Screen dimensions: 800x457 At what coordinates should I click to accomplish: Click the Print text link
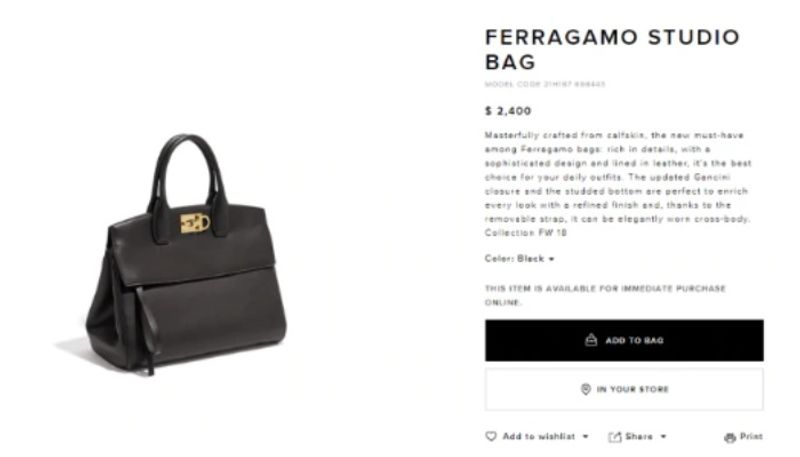pos(752,436)
